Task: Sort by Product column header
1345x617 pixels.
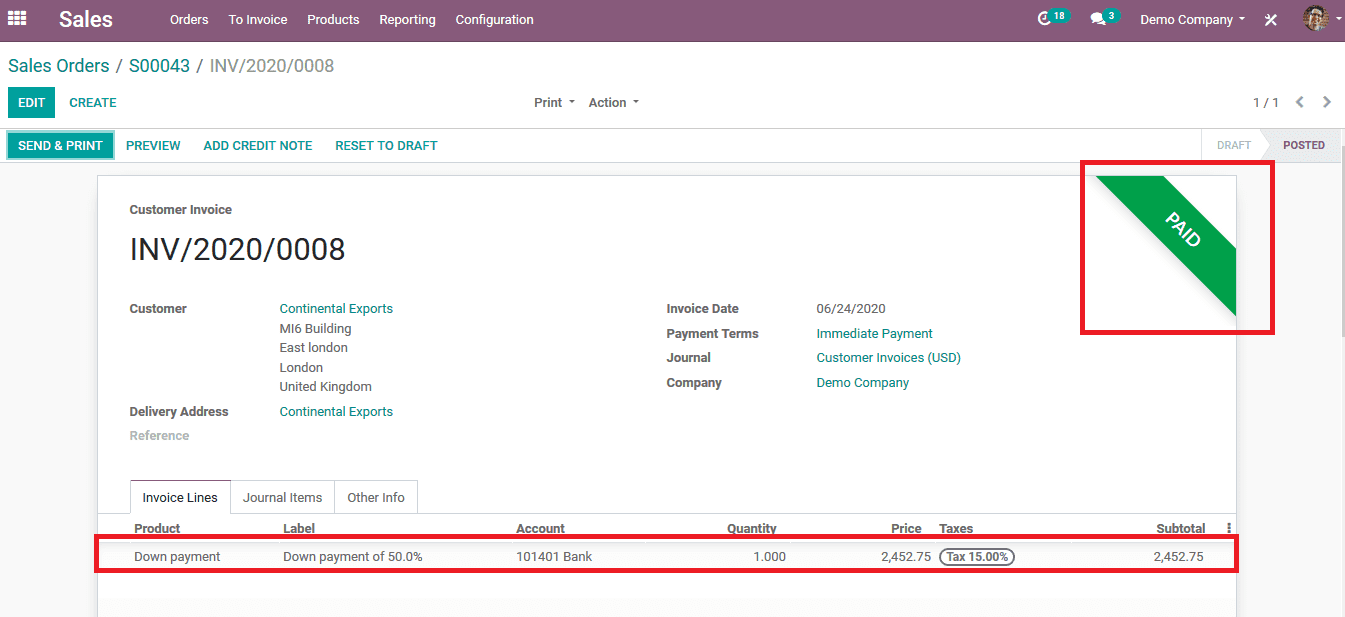Action: [157, 529]
